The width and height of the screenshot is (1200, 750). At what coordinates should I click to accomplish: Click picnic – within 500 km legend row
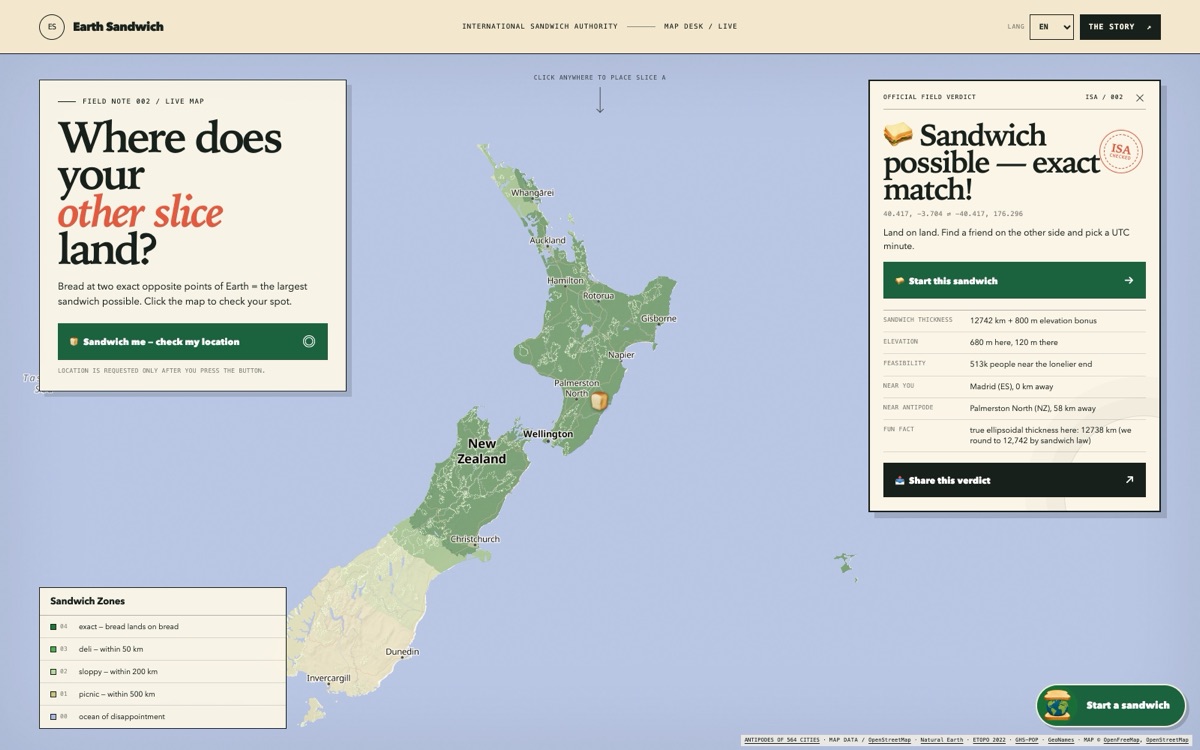[x=163, y=694]
